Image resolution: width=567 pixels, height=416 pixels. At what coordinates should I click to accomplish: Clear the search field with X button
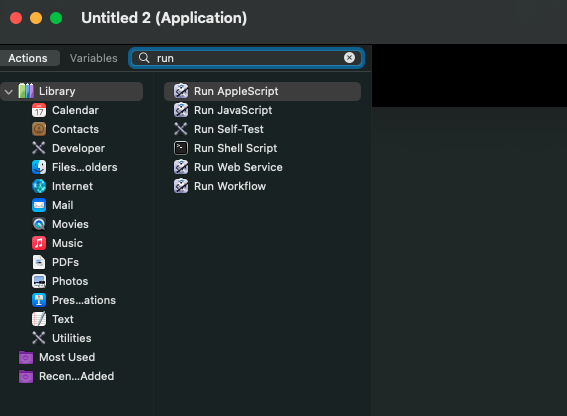(x=349, y=58)
